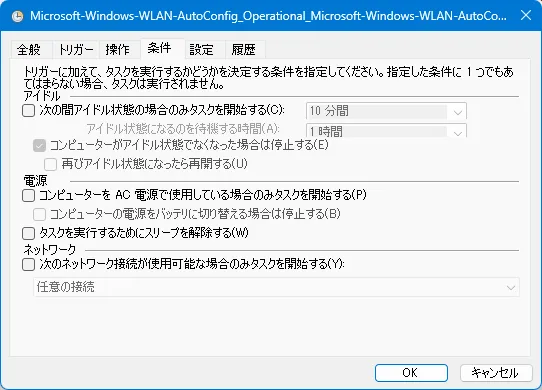Open the 10 分間 idle duration dropdown
Image resolution: width=542 pixels, height=390 pixels.
click(x=386, y=111)
